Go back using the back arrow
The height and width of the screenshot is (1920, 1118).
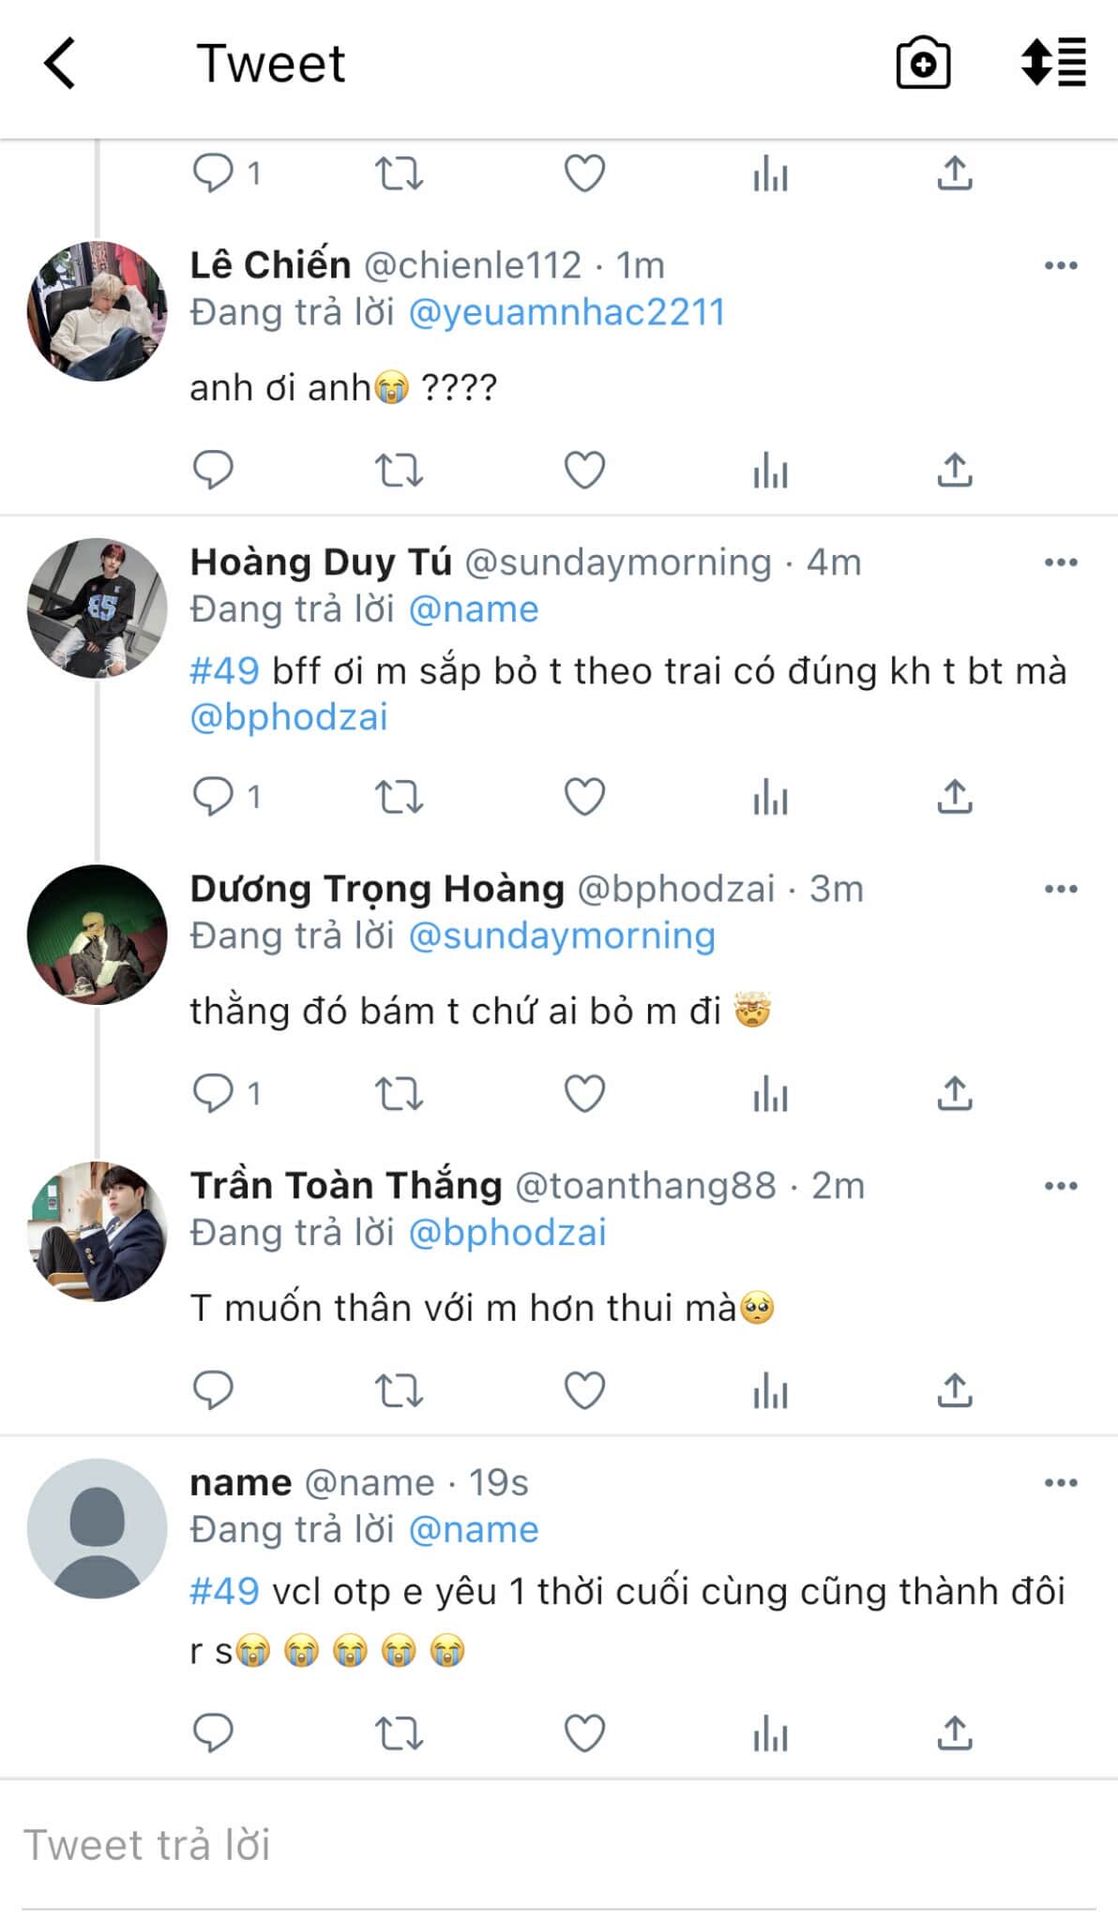[x=60, y=64]
